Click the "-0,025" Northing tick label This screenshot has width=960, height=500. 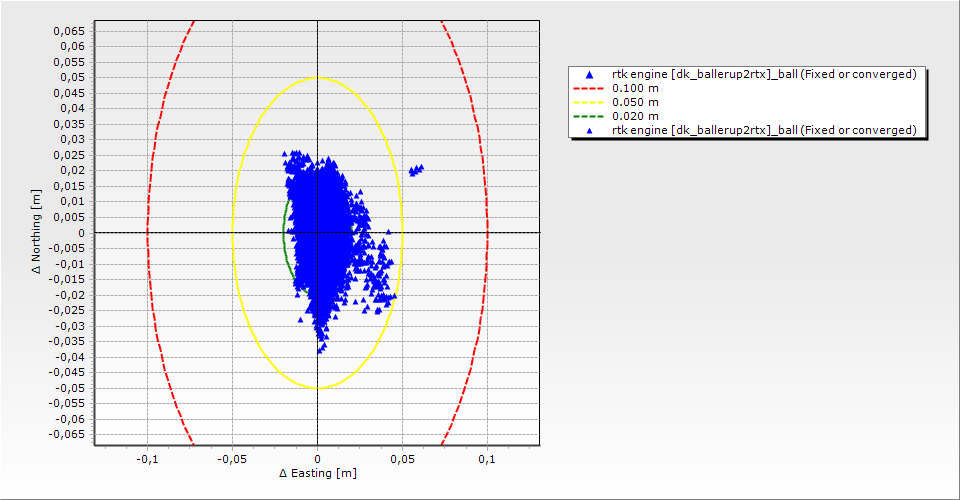67,310
